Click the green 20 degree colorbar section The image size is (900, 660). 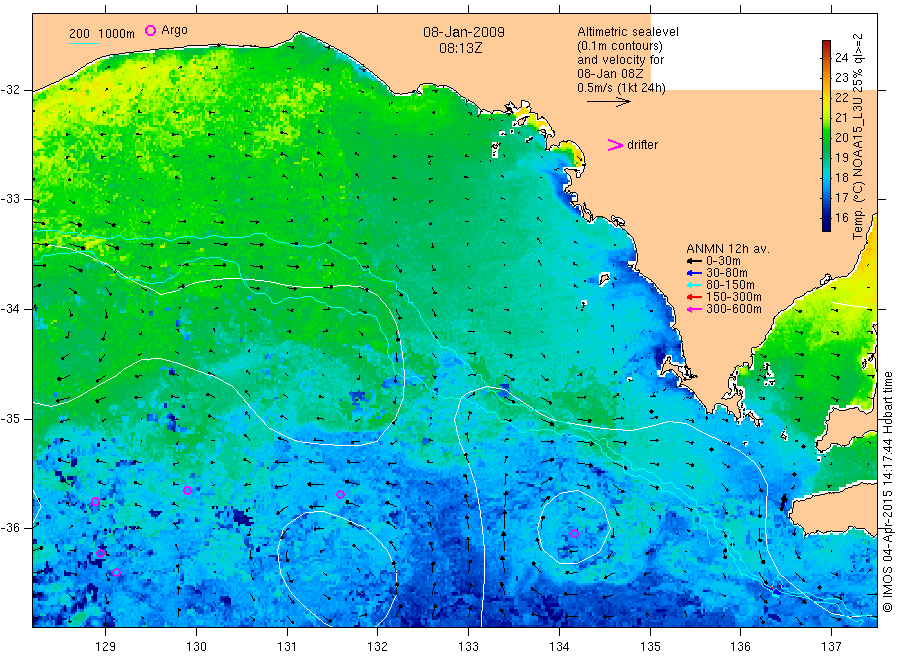[827, 138]
